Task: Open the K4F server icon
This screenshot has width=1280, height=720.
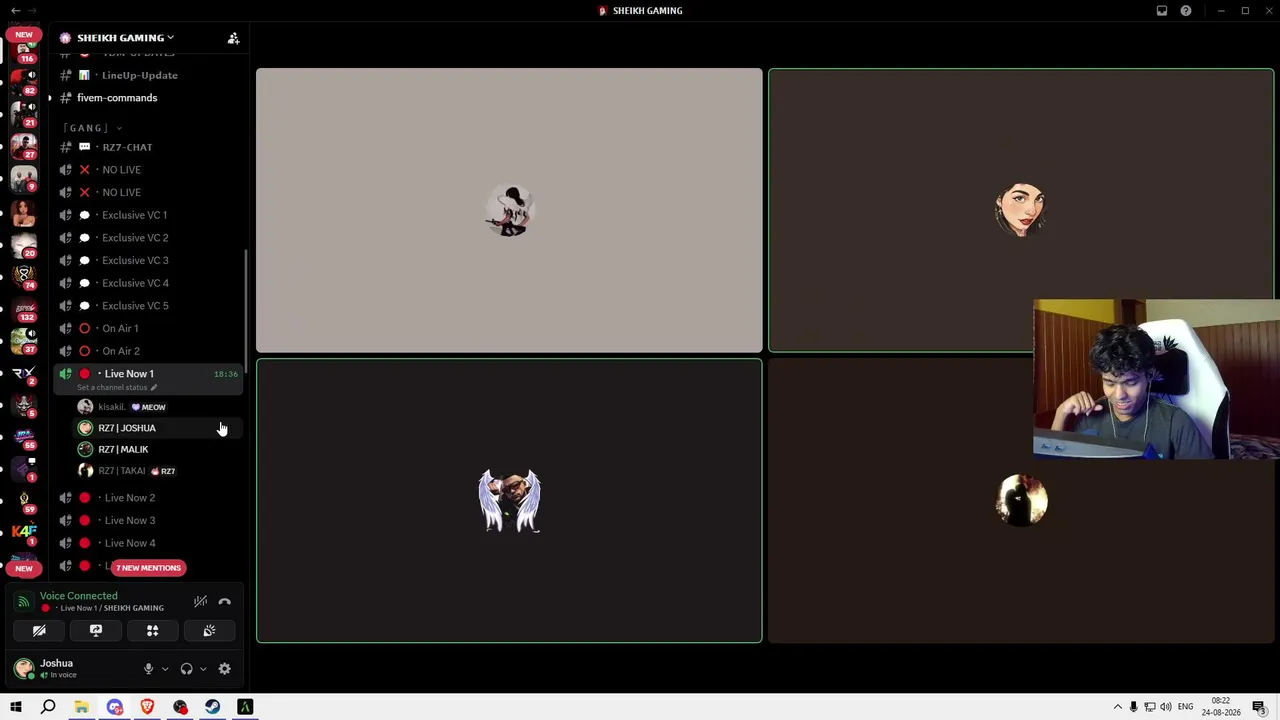Action: click(24, 532)
